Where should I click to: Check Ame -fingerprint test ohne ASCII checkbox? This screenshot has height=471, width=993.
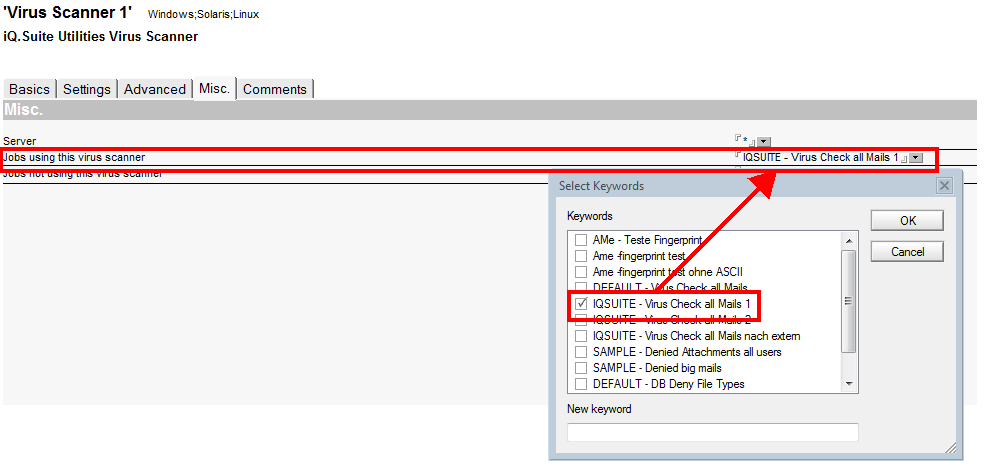tap(581, 272)
